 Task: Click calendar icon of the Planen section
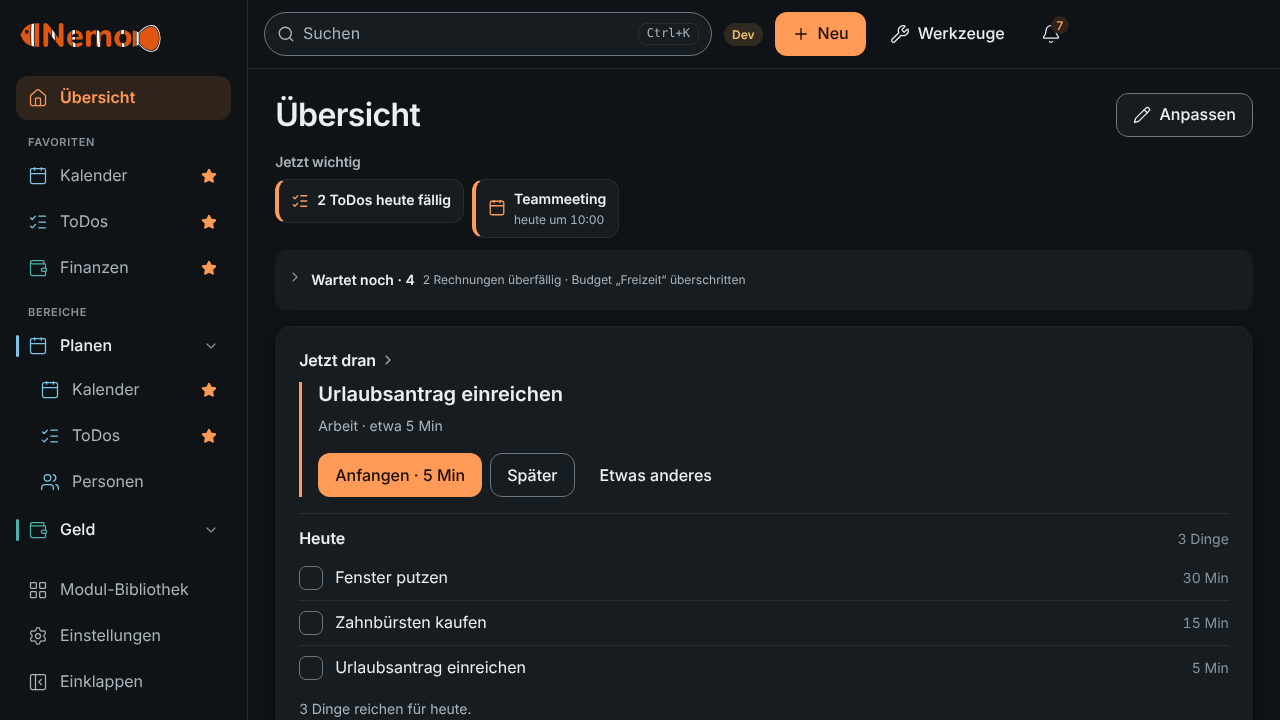click(38, 346)
